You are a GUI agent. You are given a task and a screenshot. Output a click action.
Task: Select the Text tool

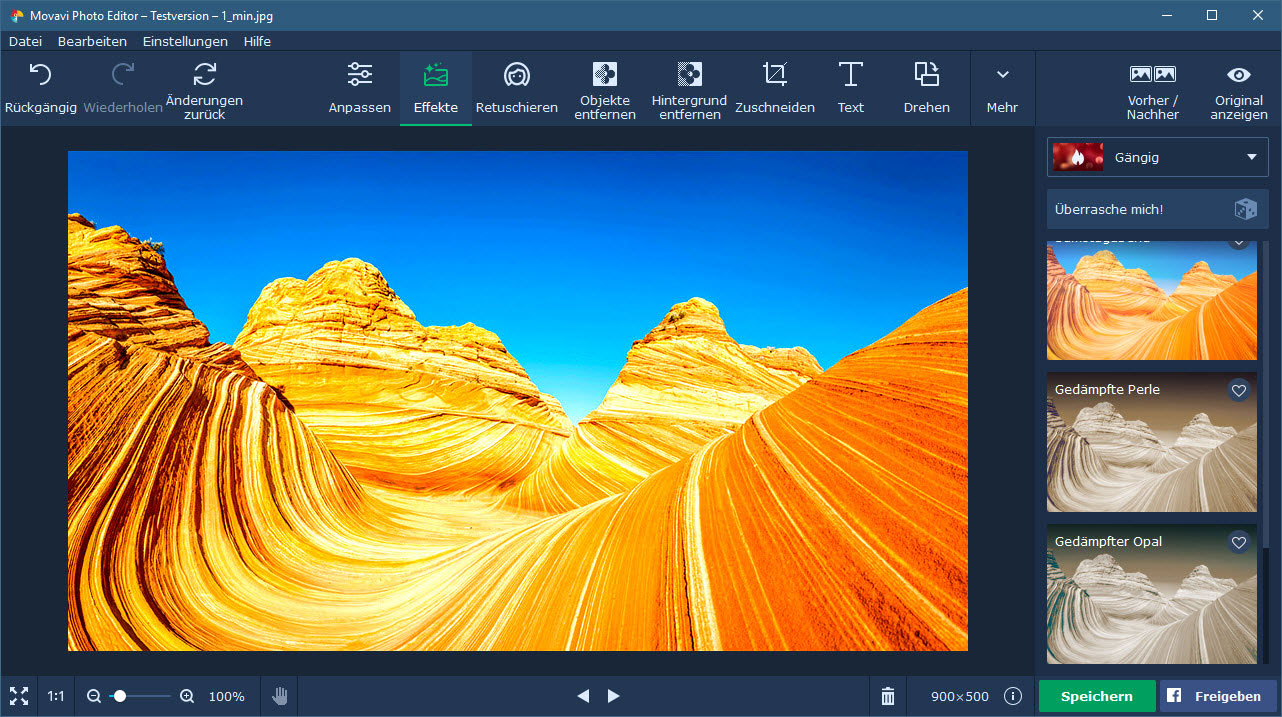click(x=851, y=88)
